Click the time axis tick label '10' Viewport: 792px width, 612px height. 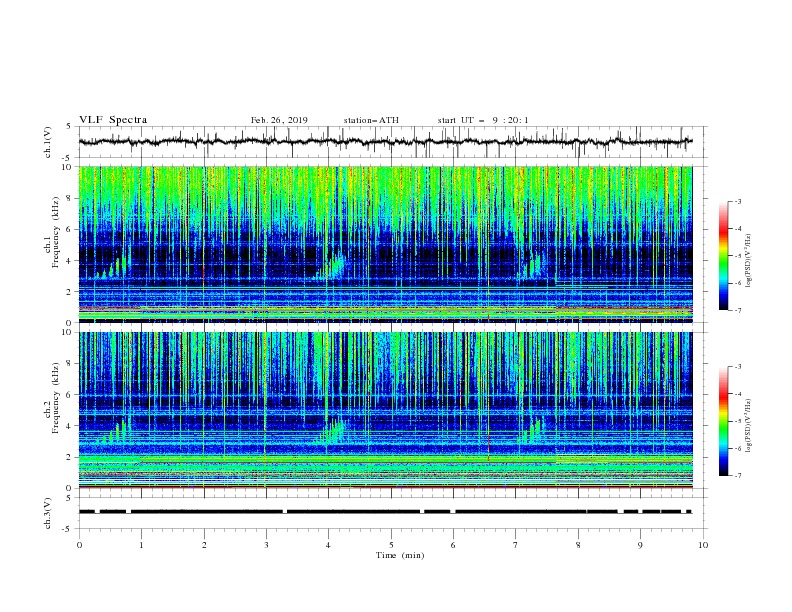click(x=703, y=545)
